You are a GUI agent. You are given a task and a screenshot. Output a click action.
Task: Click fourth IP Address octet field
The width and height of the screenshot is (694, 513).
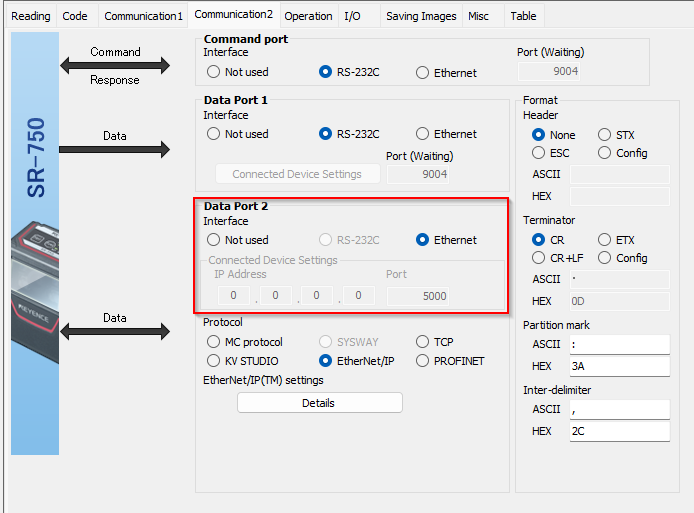click(x=359, y=295)
